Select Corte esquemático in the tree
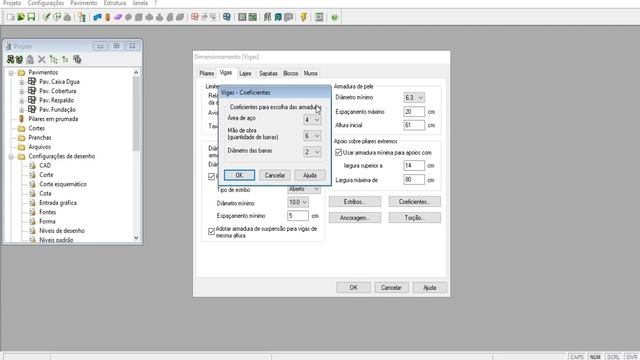Viewport: 640px width, 360px height. 63,184
